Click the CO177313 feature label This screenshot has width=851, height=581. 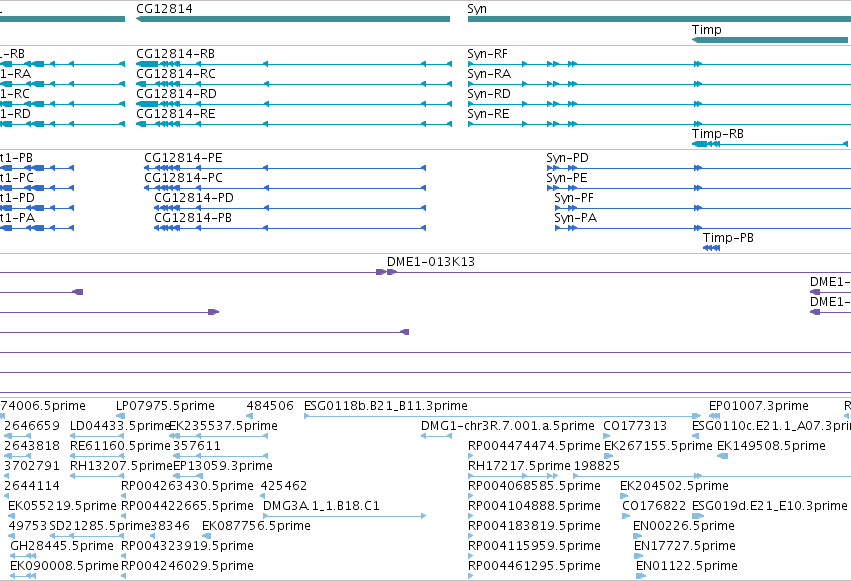pos(635,426)
